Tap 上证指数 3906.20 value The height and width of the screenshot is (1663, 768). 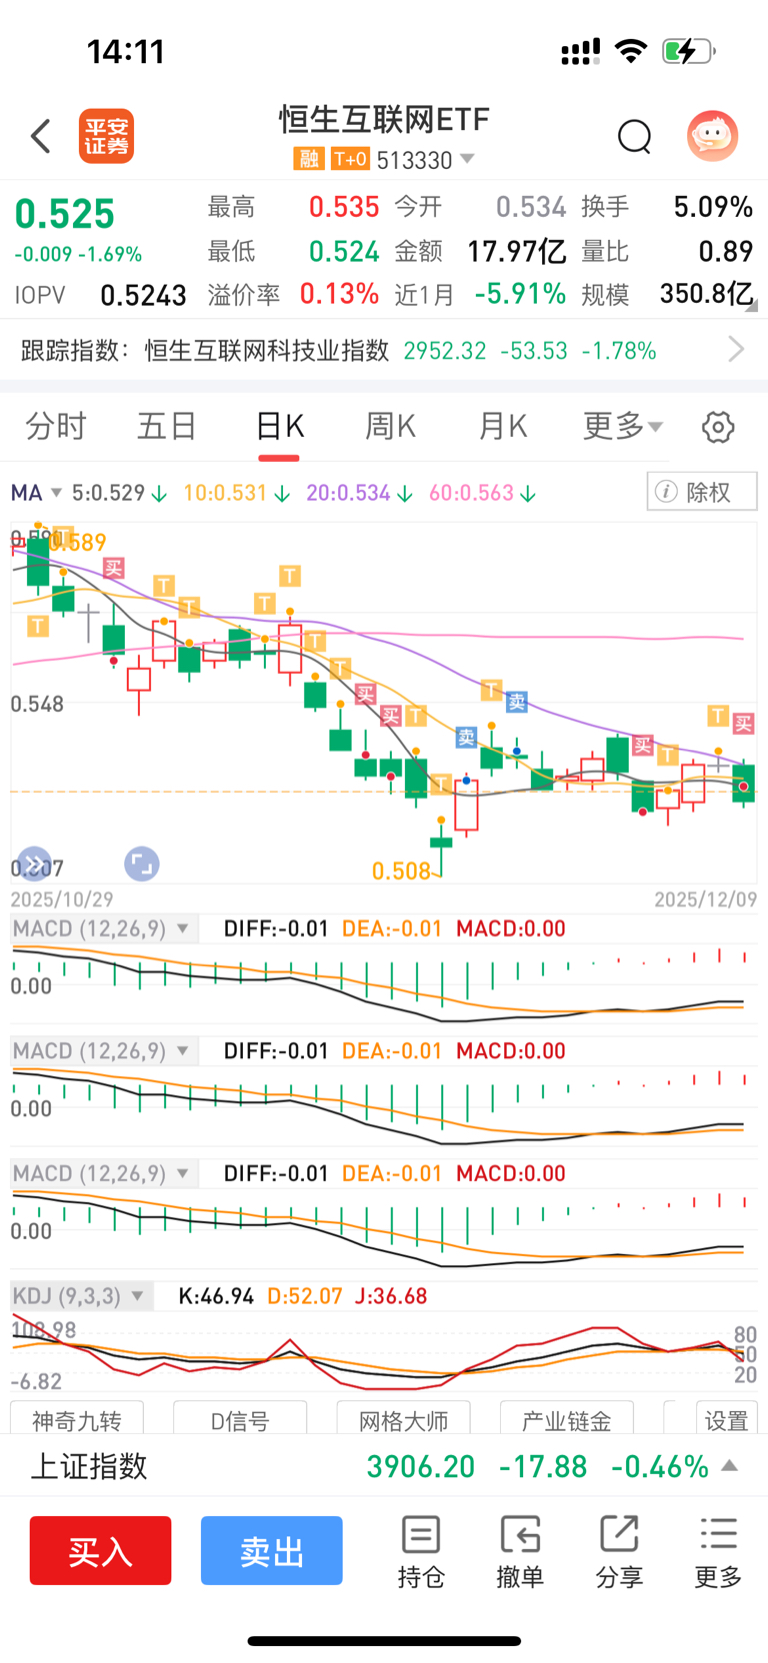click(421, 1466)
